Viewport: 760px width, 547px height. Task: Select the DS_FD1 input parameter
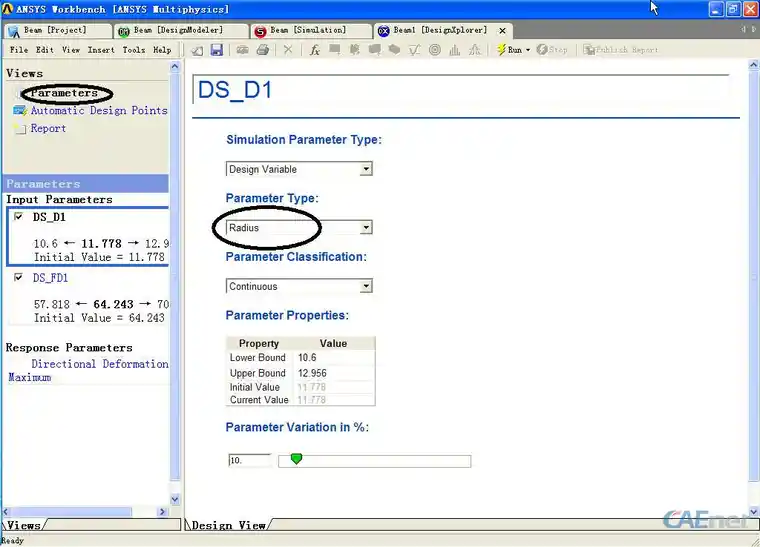(50, 278)
